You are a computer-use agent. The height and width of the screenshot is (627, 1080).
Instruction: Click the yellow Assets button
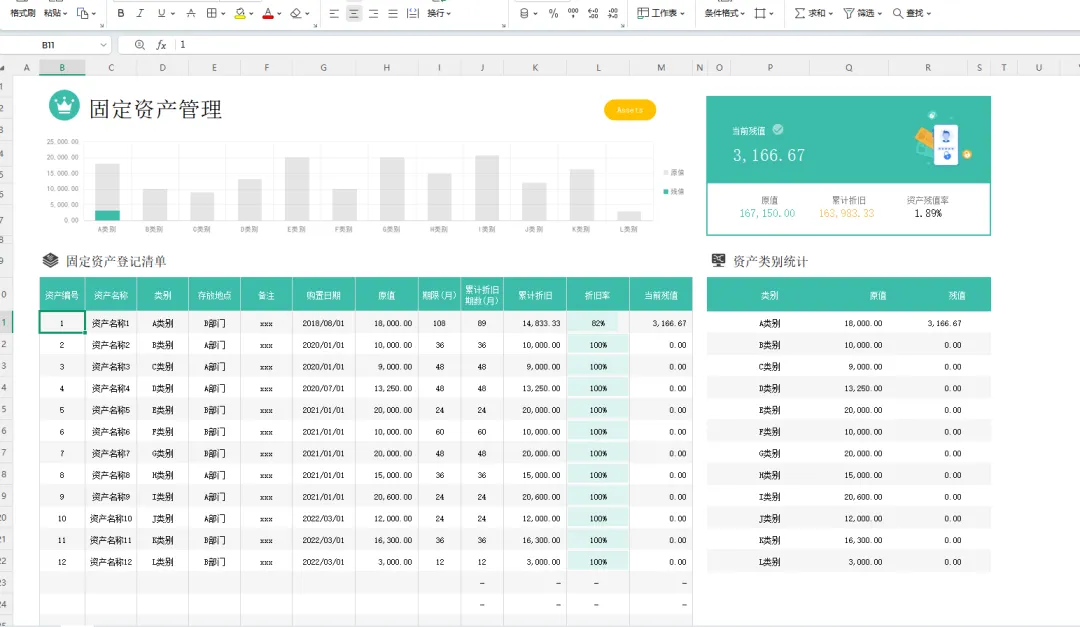[x=630, y=110]
